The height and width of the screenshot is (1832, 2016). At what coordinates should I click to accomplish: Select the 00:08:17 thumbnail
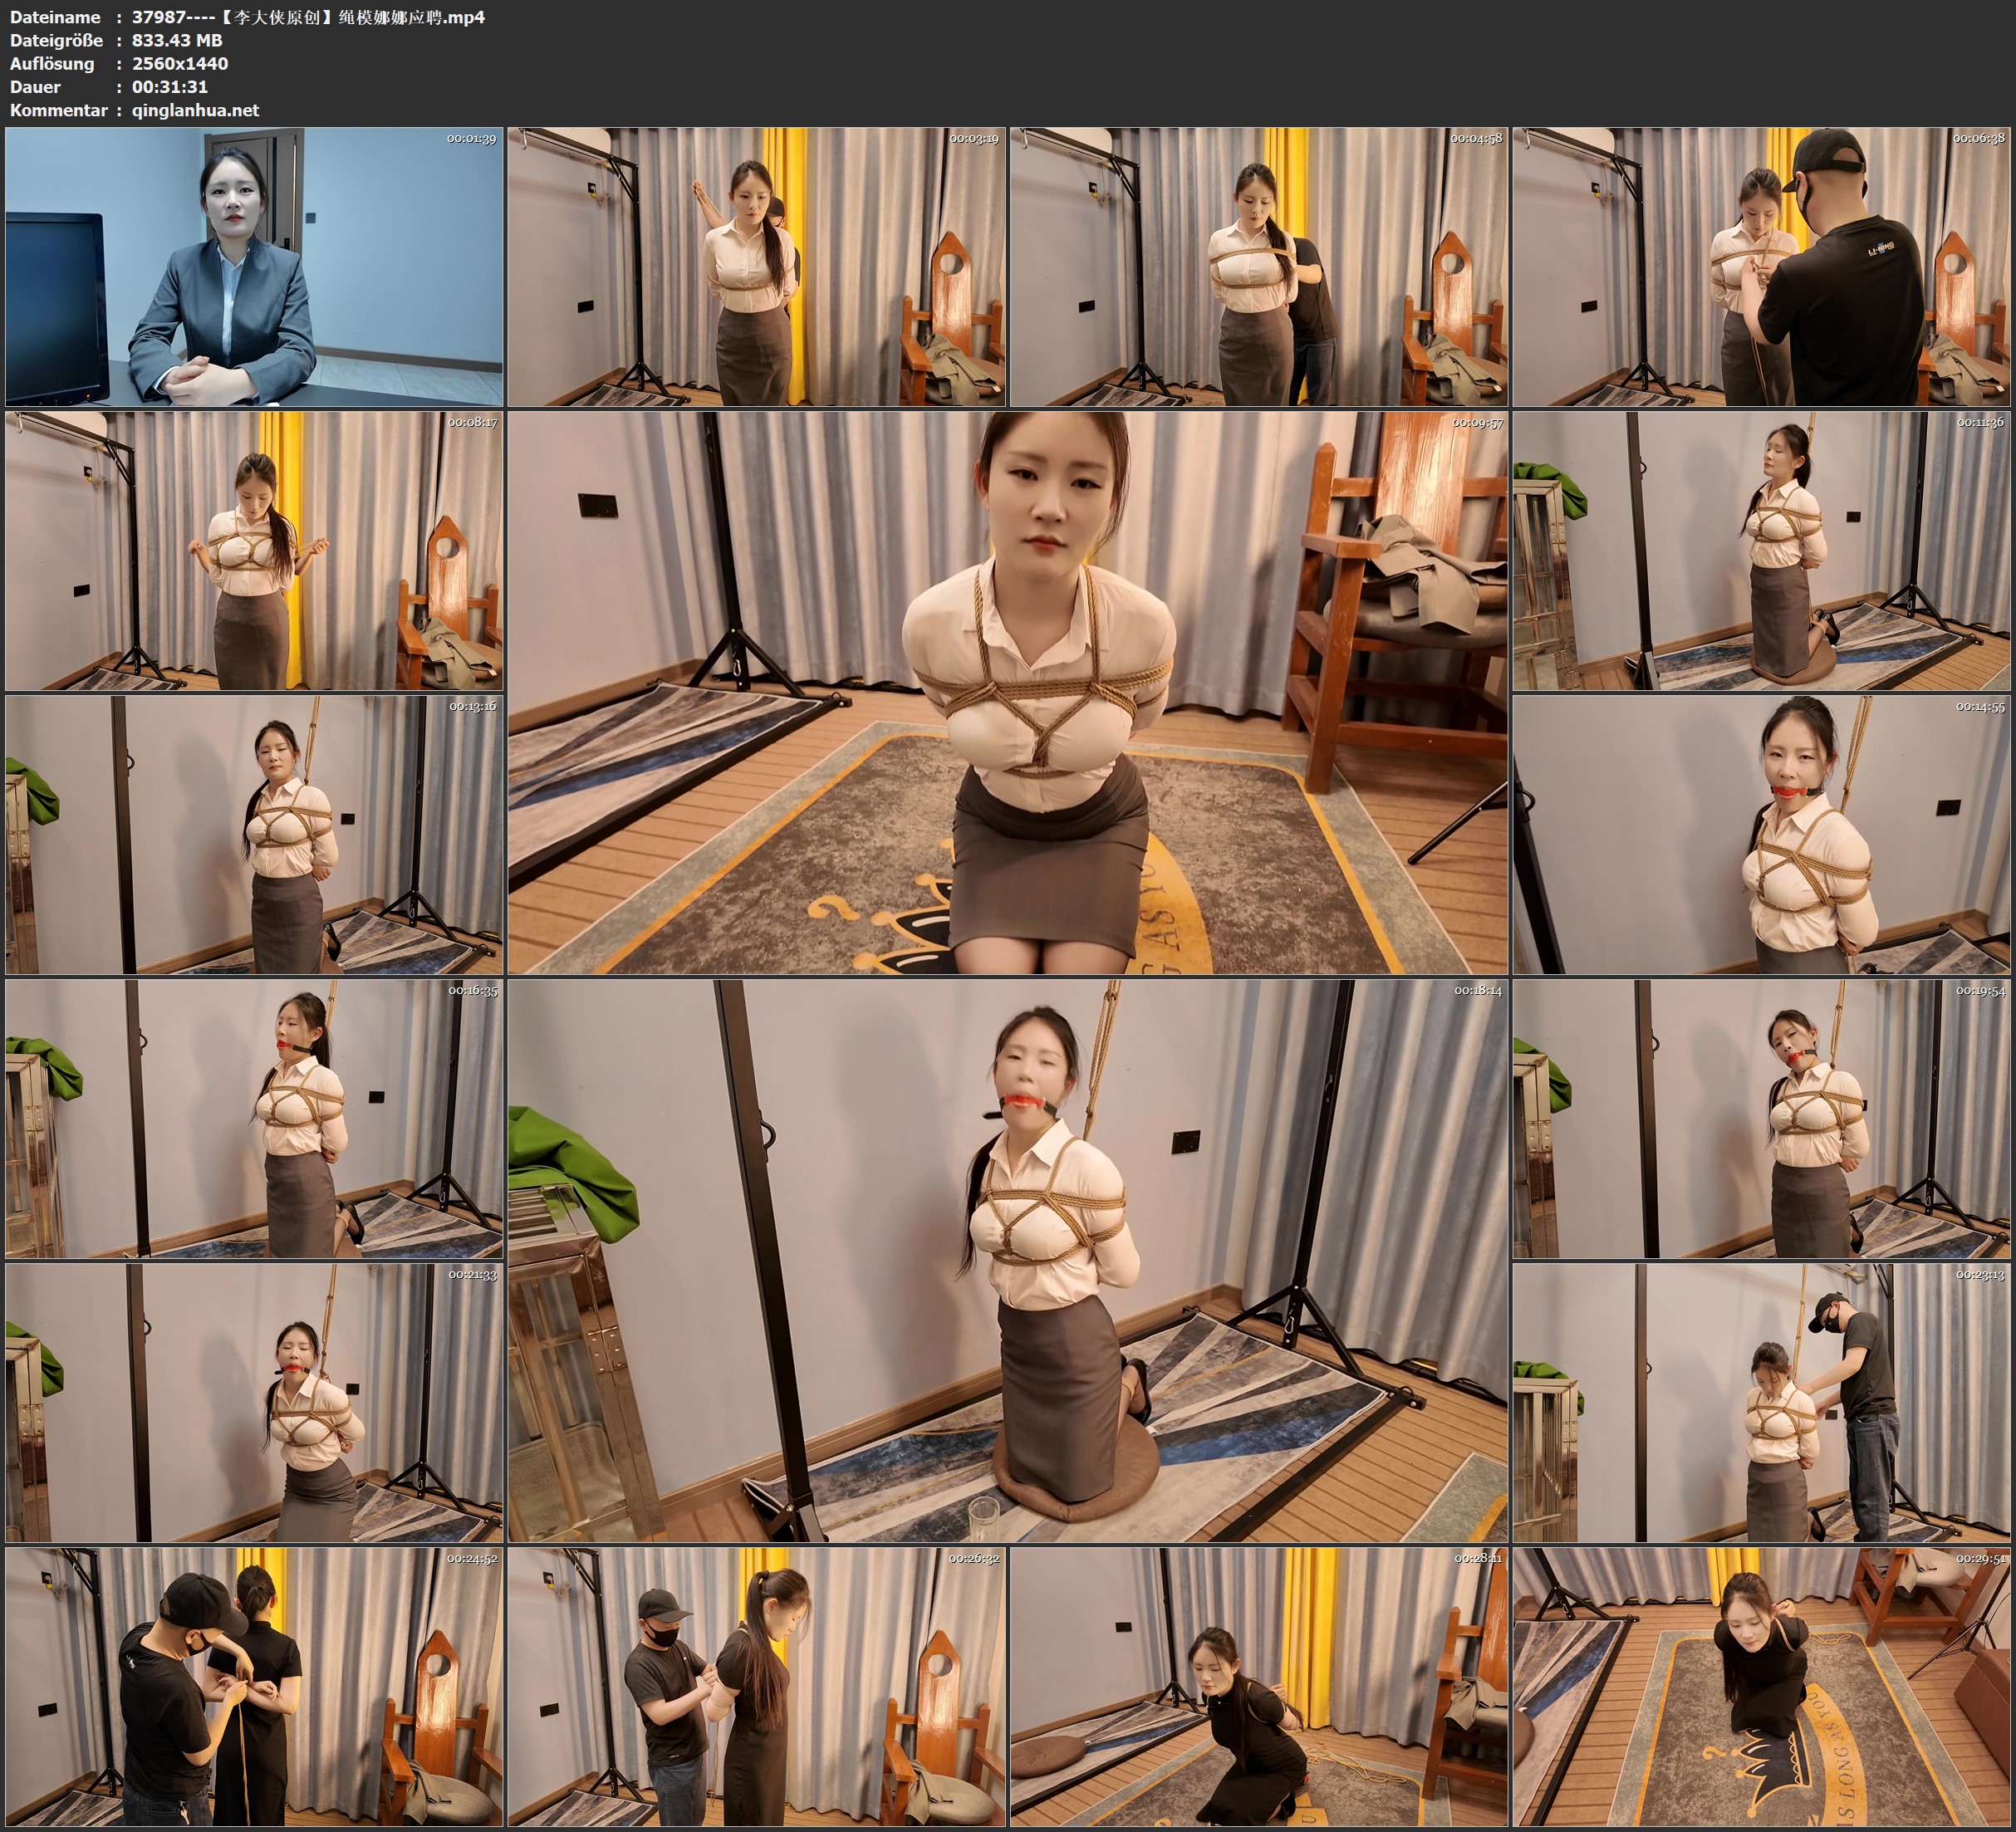coord(254,550)
